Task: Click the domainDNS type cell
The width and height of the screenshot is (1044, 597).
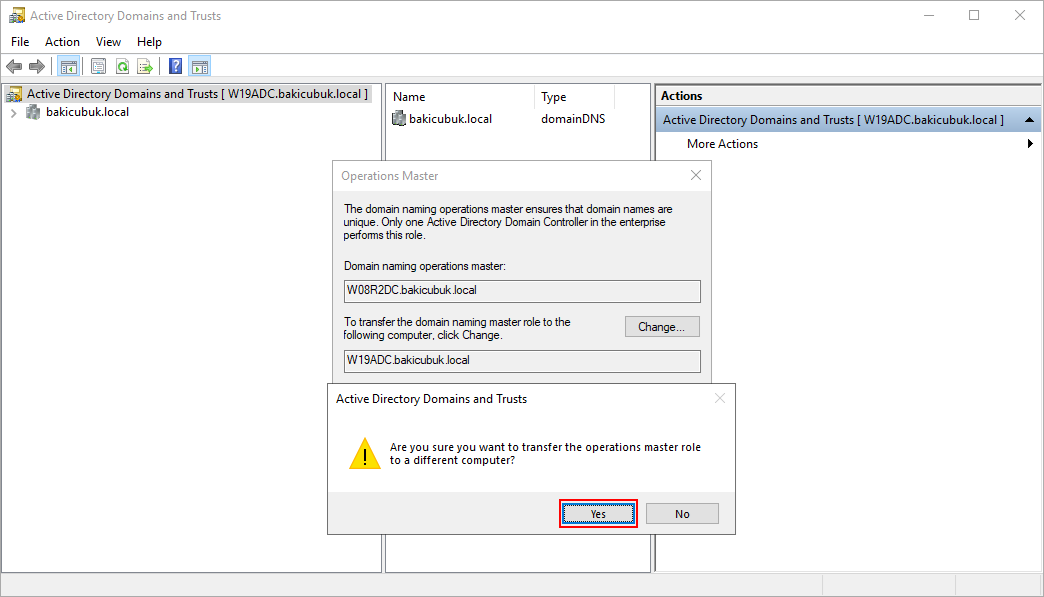Action: [x=573, y=118]
